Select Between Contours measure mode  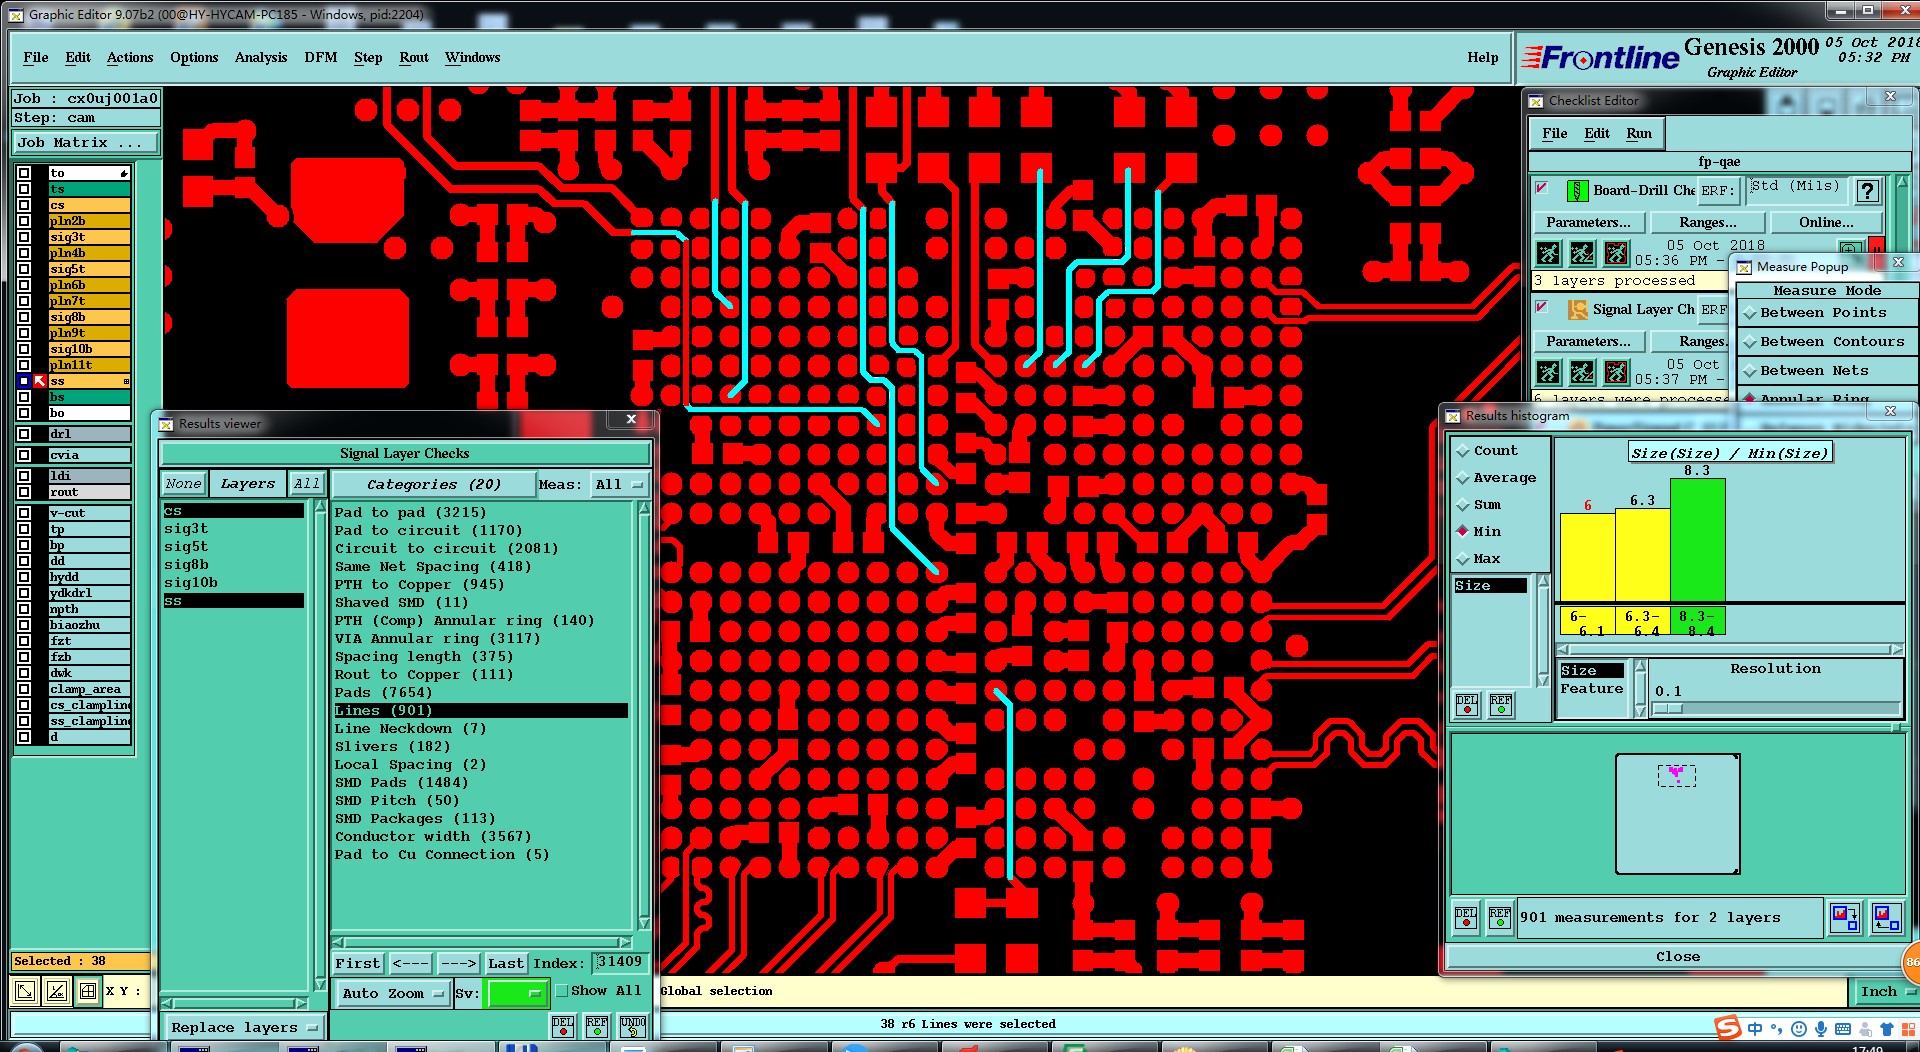point(1827,342)
